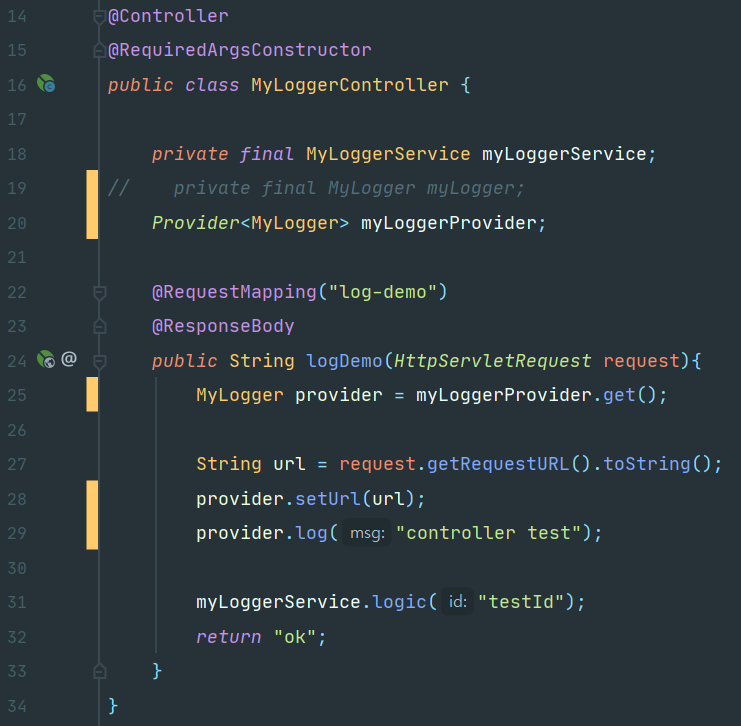Click "controller test" string literal
This screenshot has height=726, width=741.
pos(488,533)
